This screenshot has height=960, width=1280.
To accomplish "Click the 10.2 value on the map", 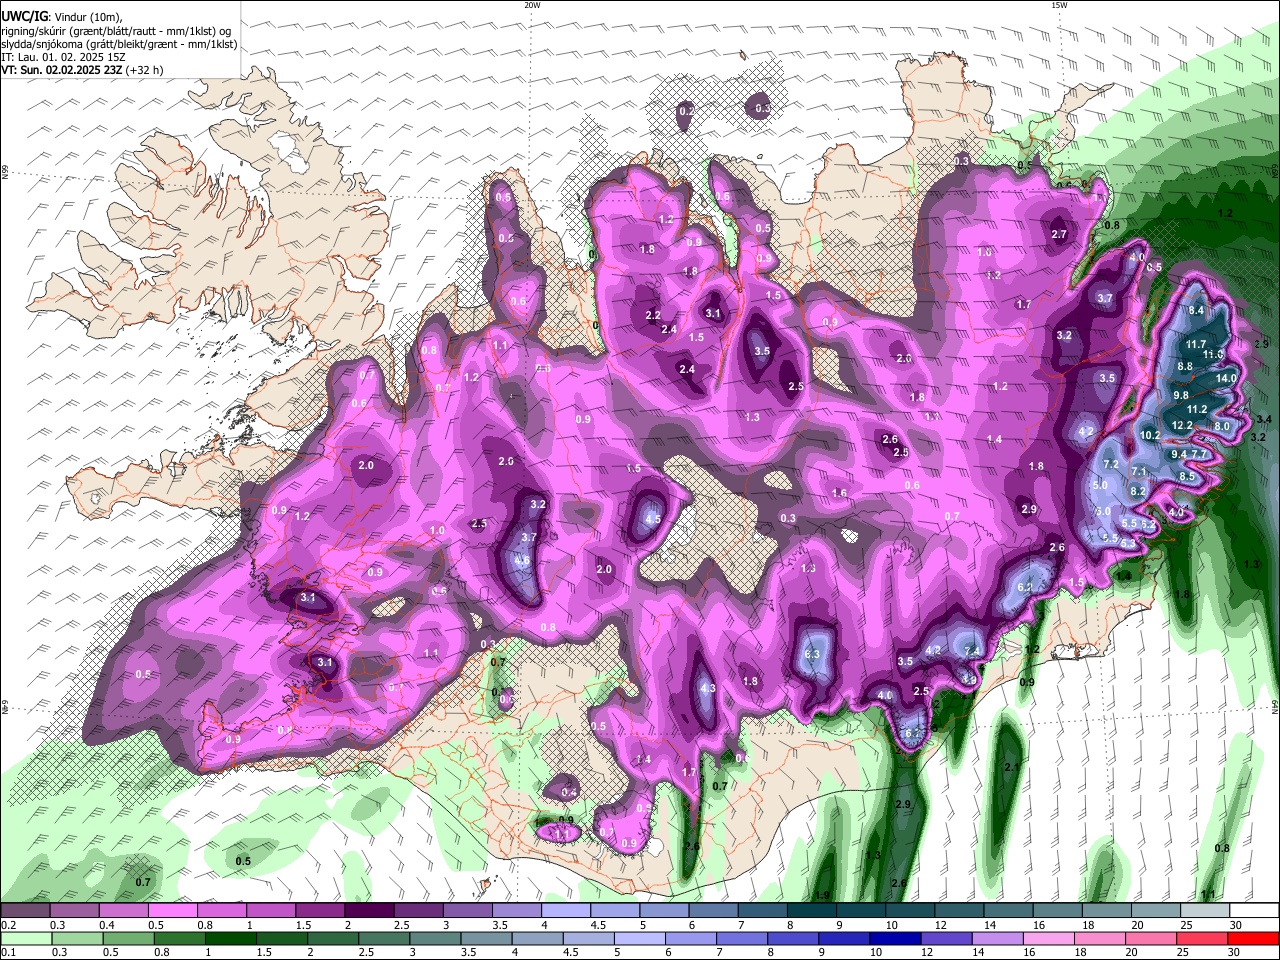I will (1151, 436).
